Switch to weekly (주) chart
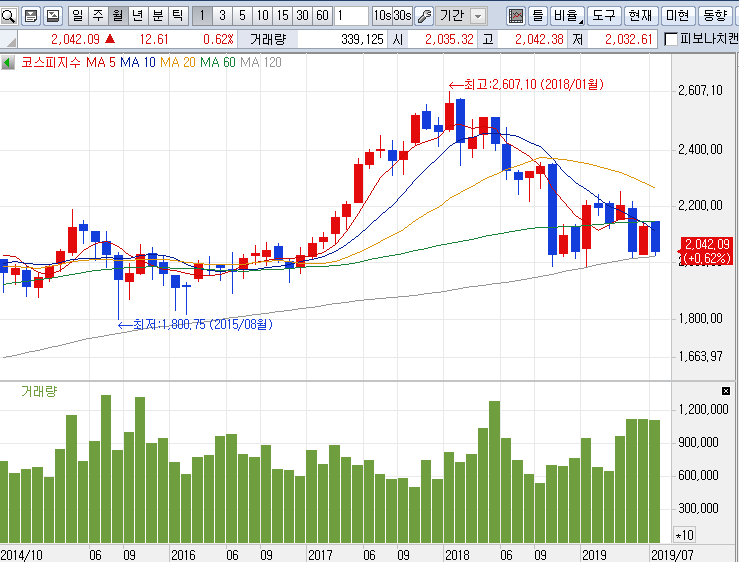 coord(98,16)
